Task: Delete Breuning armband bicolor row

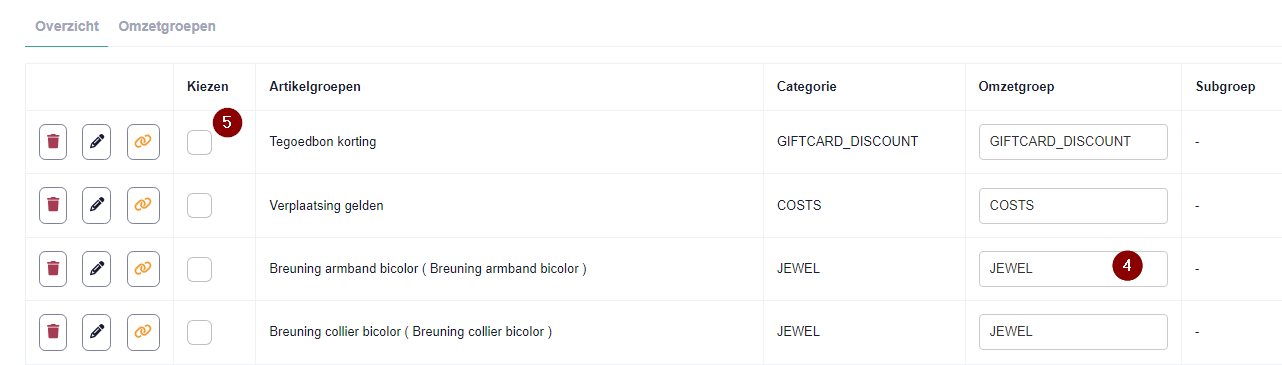Action: (53, 268)
